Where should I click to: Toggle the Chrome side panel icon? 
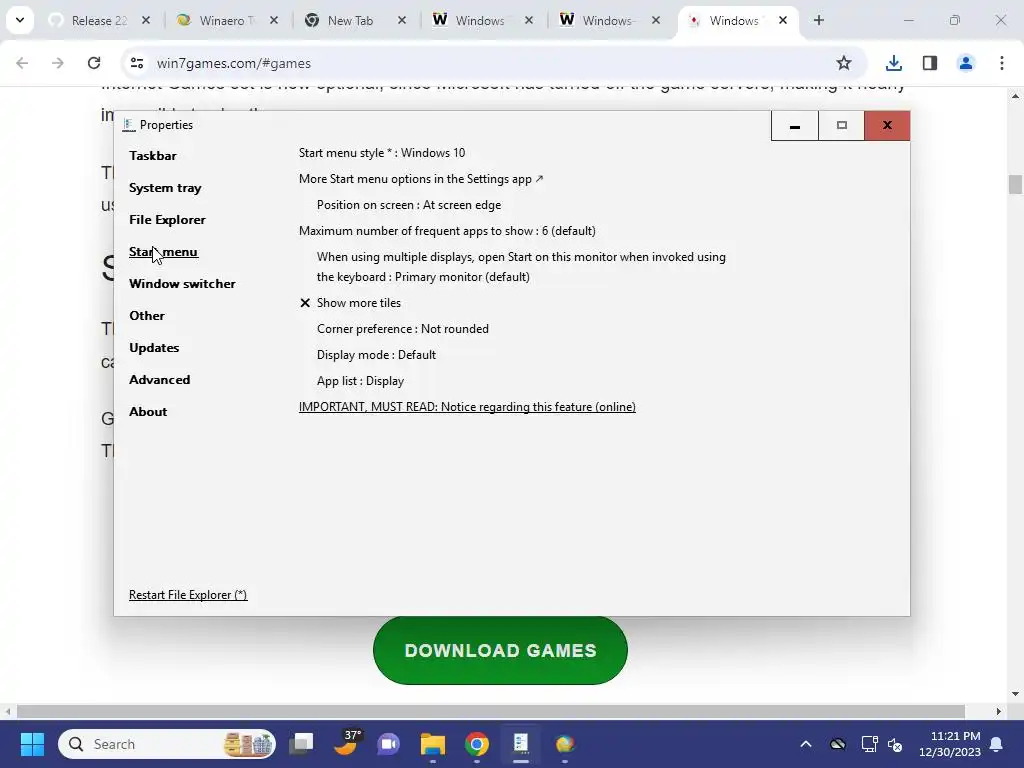pos(930,63)
